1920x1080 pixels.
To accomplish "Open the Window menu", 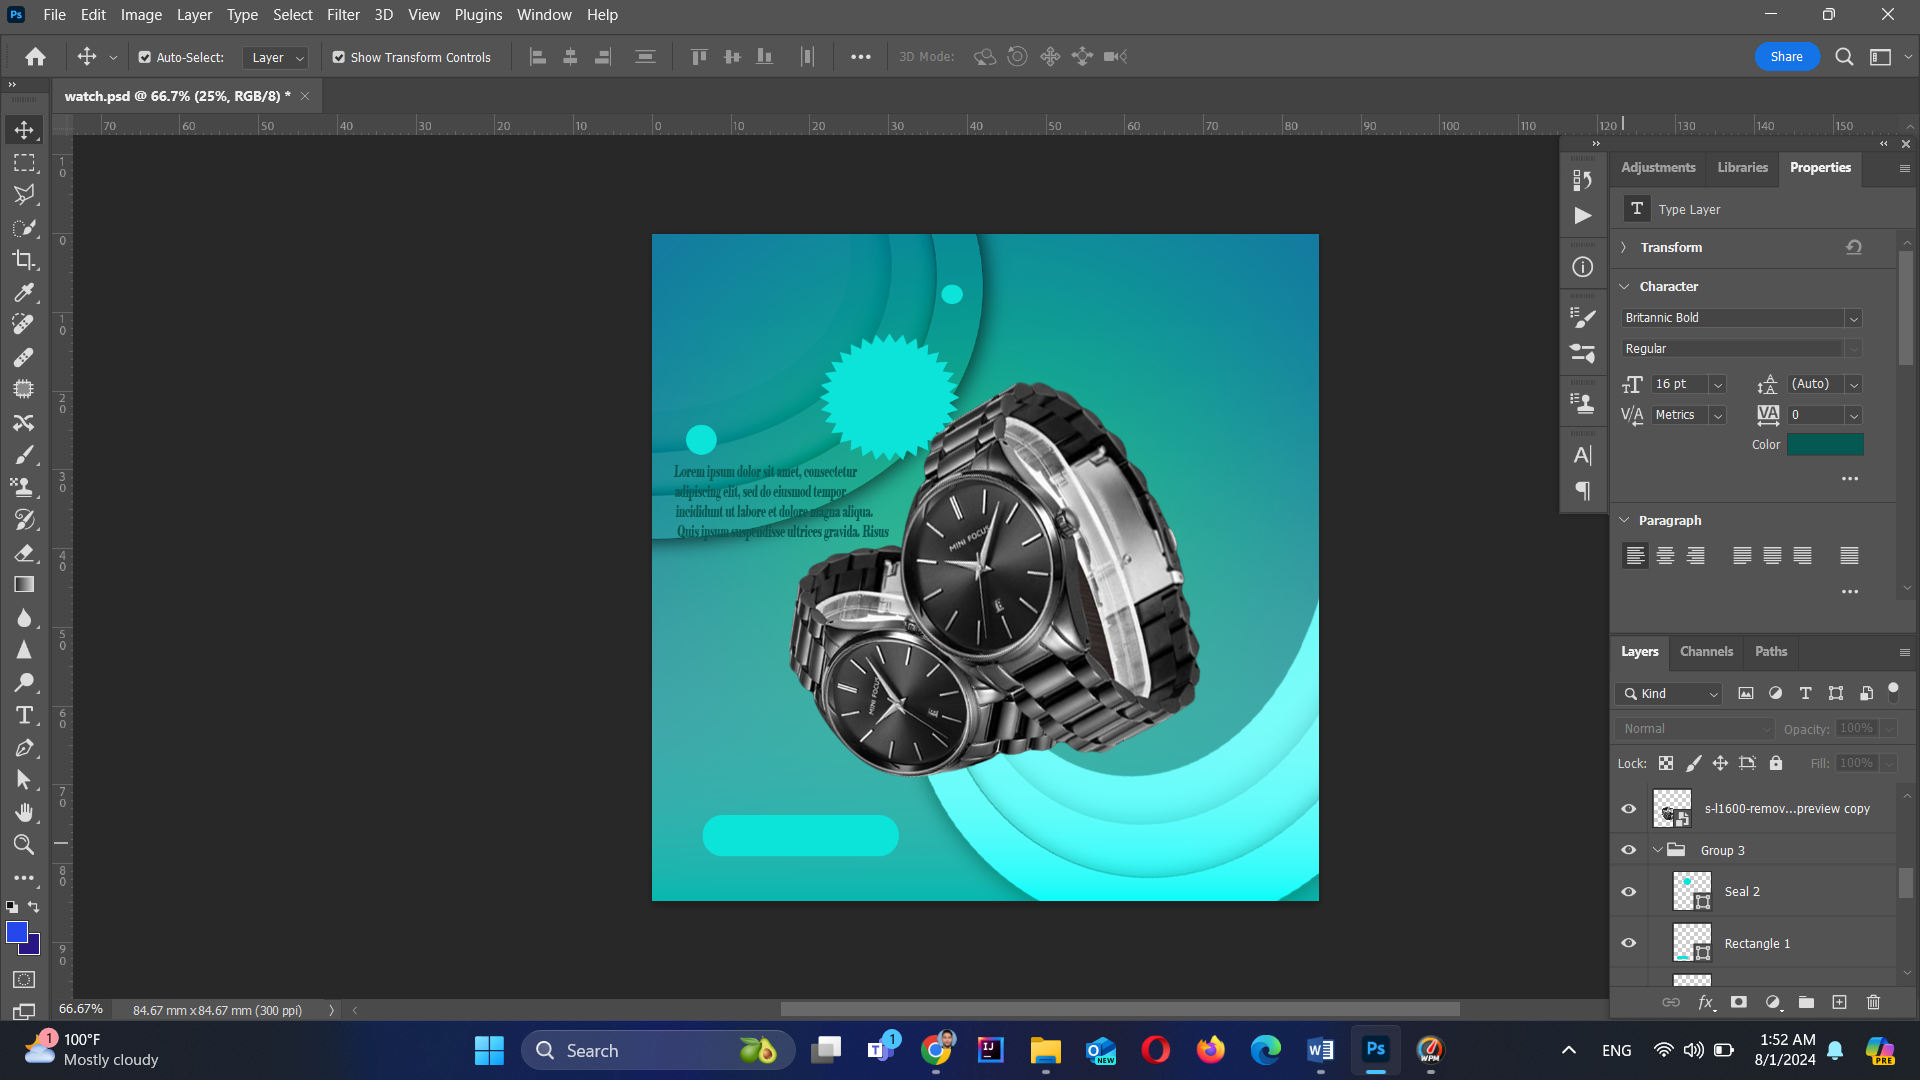I will 544,15.
